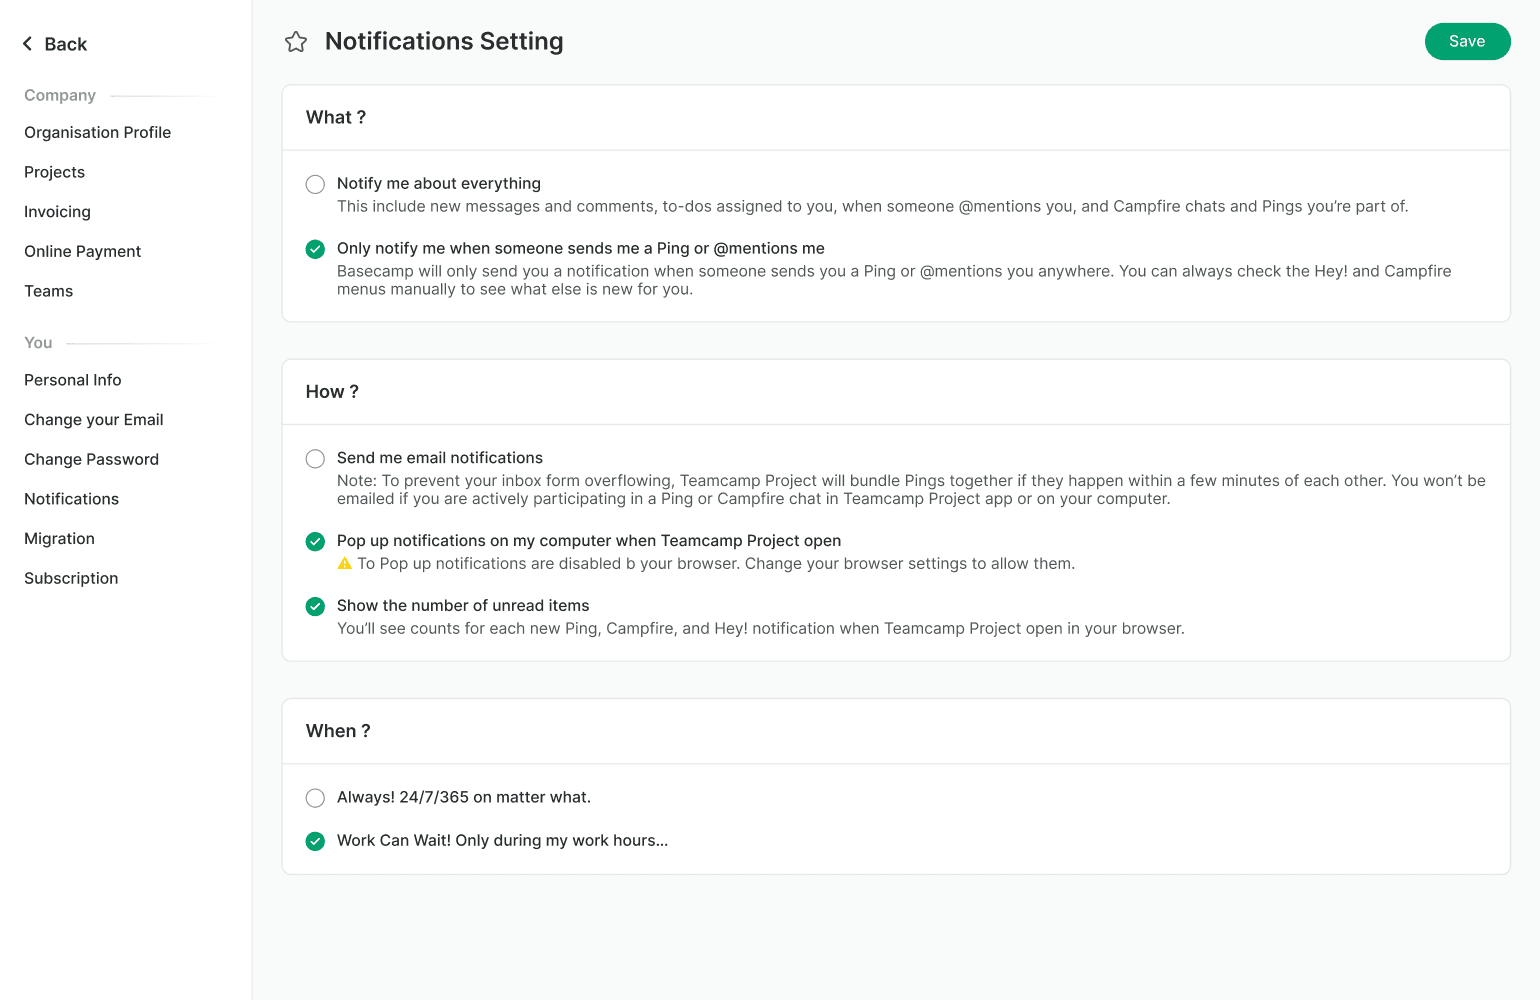
Task: Click the 'What ?' section heading
Action: coord(336,117)
